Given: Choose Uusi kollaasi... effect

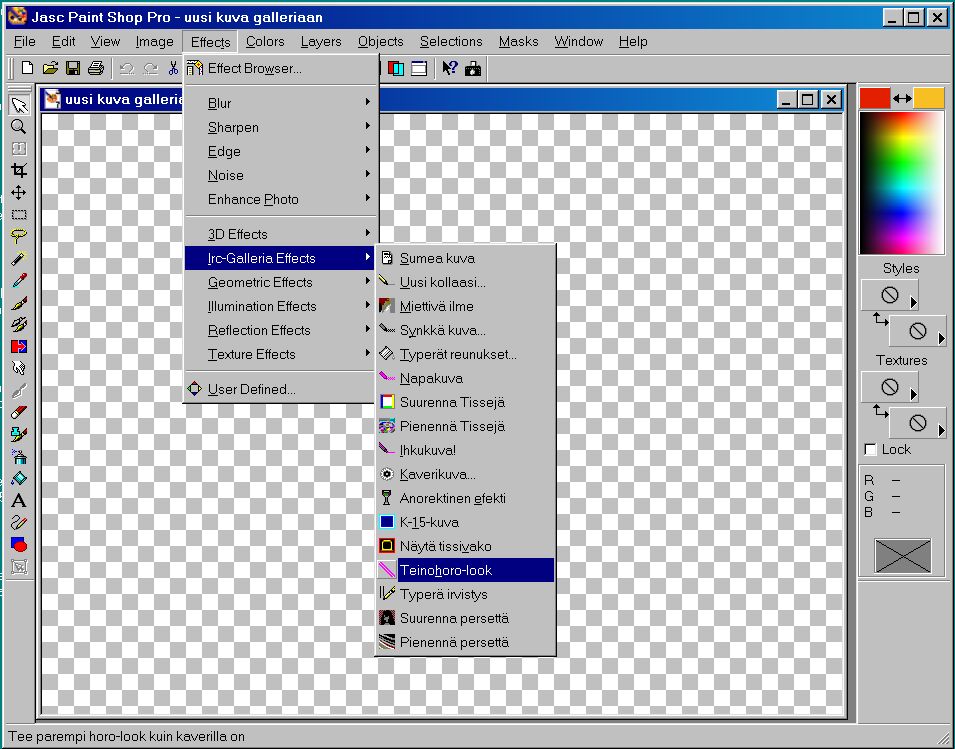Looking at the screenshot, I should (x=465, y=282).
